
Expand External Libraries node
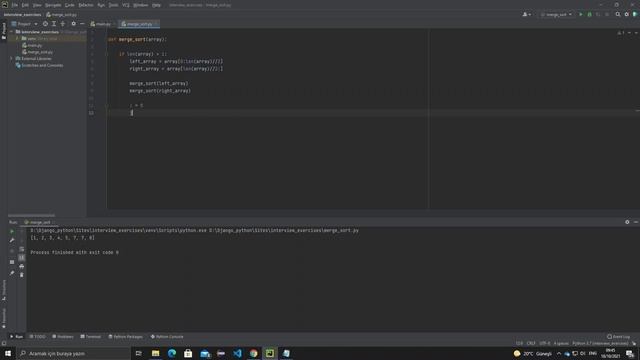(x=11, y=58)
